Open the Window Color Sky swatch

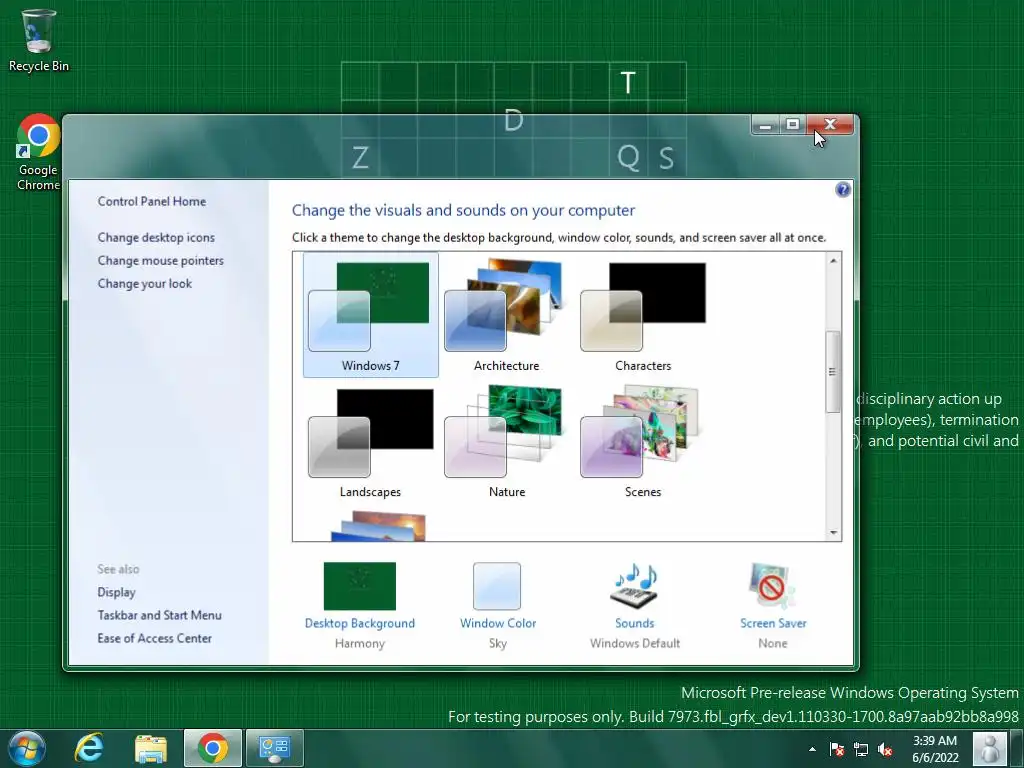[x=497, y=586]
